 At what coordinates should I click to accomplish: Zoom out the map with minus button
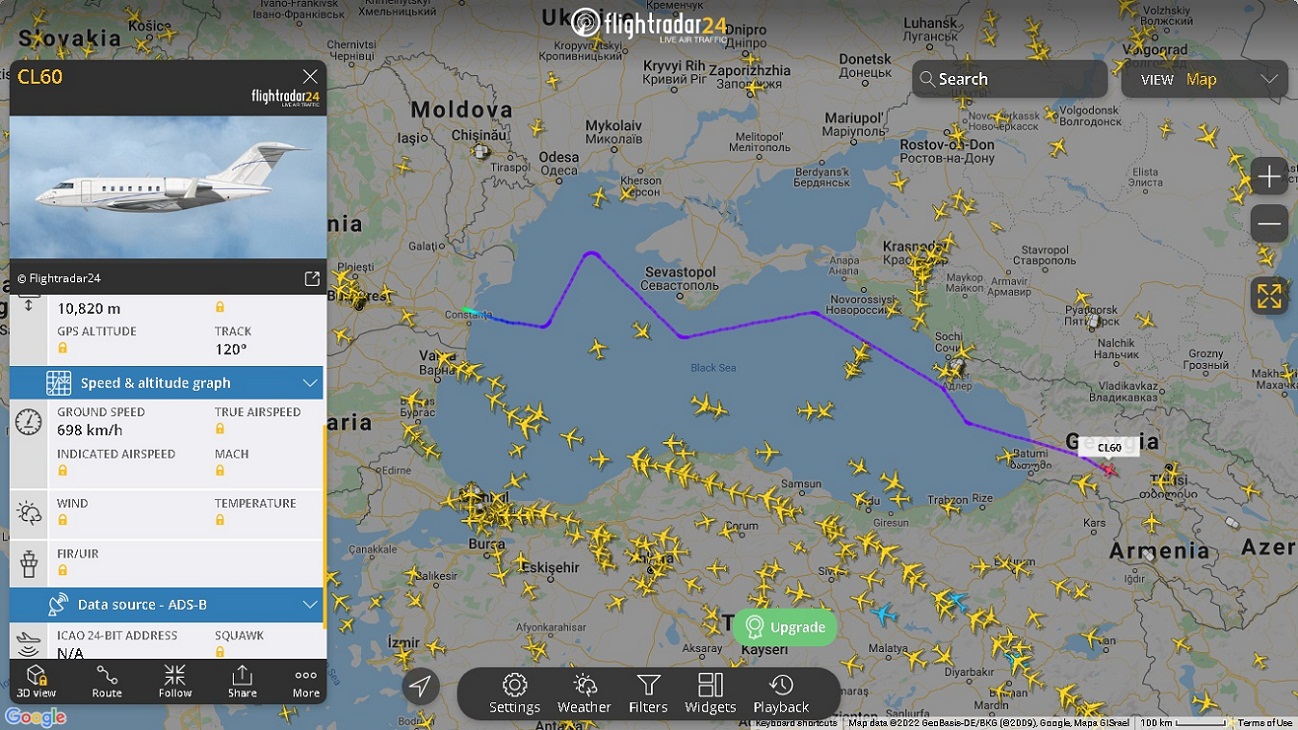[1269, 222]
